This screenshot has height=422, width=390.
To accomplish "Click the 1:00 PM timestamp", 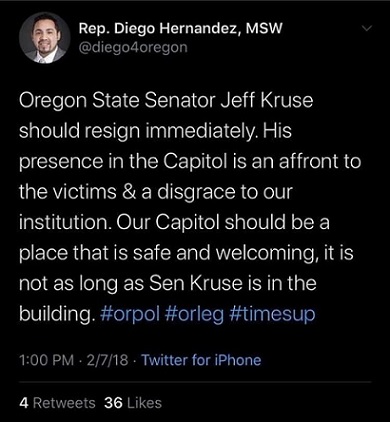I will coord(47,360).
